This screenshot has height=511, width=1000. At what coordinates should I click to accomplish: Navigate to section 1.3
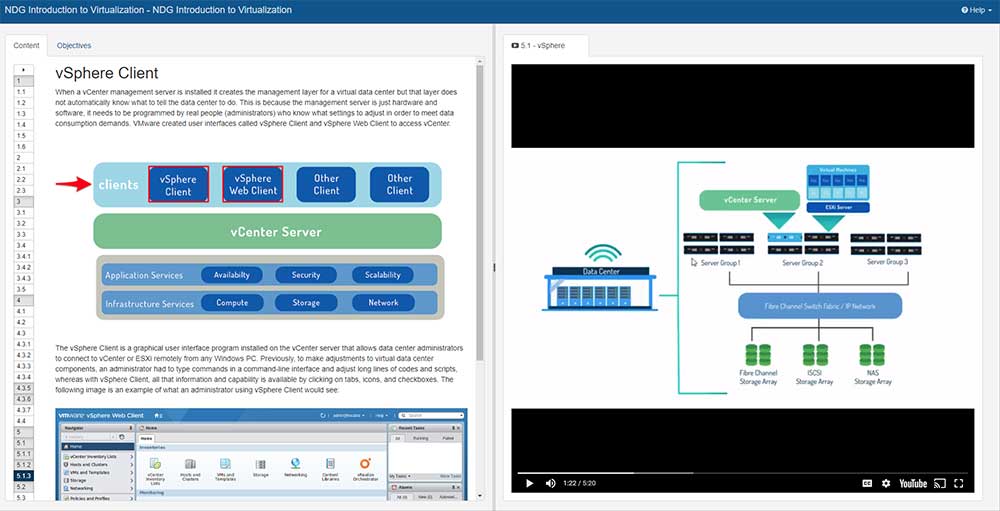(24, 114)
